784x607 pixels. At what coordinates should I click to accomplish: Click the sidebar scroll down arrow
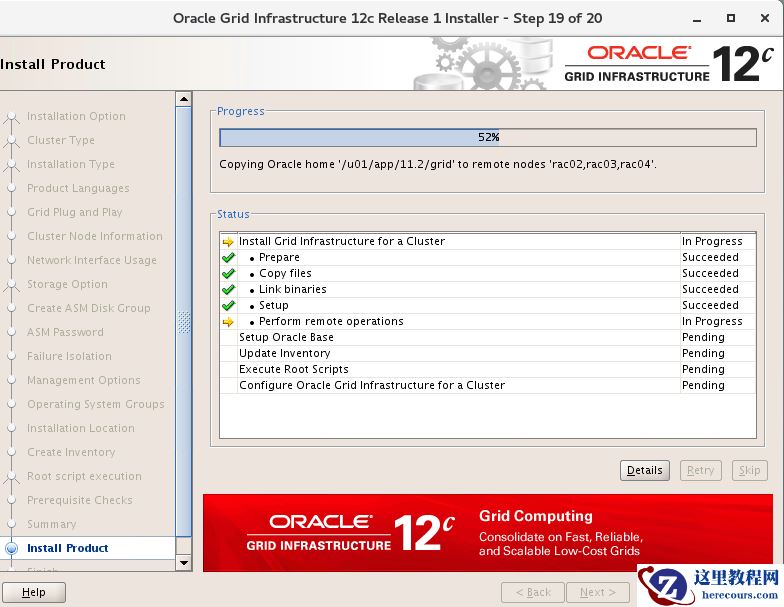point(184,563)
